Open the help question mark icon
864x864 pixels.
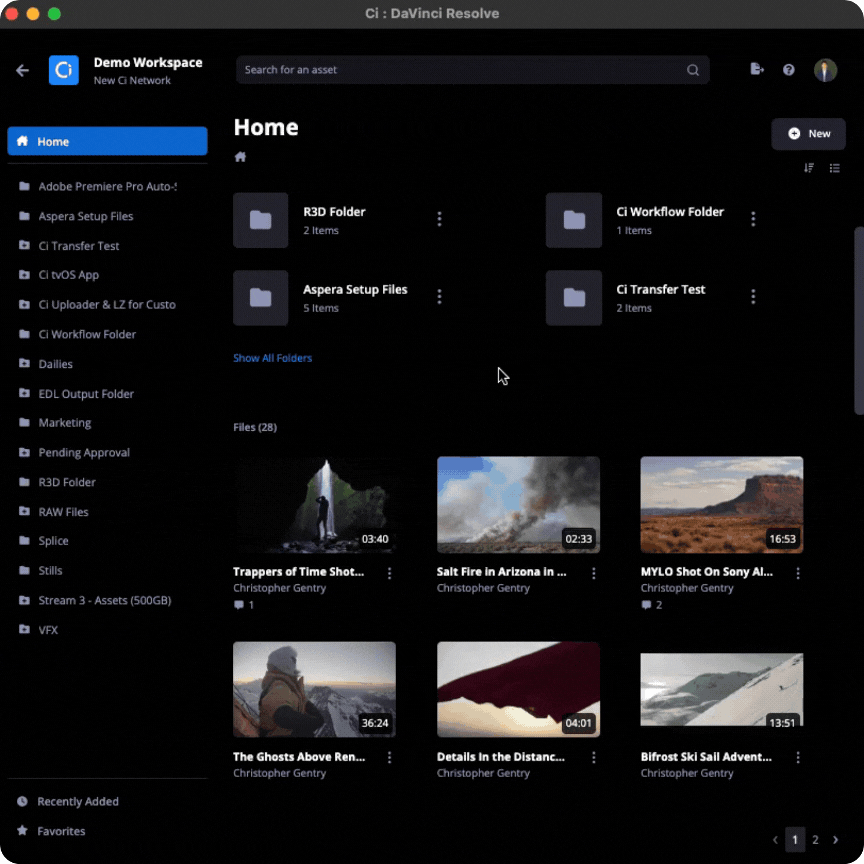coord(789,69)
